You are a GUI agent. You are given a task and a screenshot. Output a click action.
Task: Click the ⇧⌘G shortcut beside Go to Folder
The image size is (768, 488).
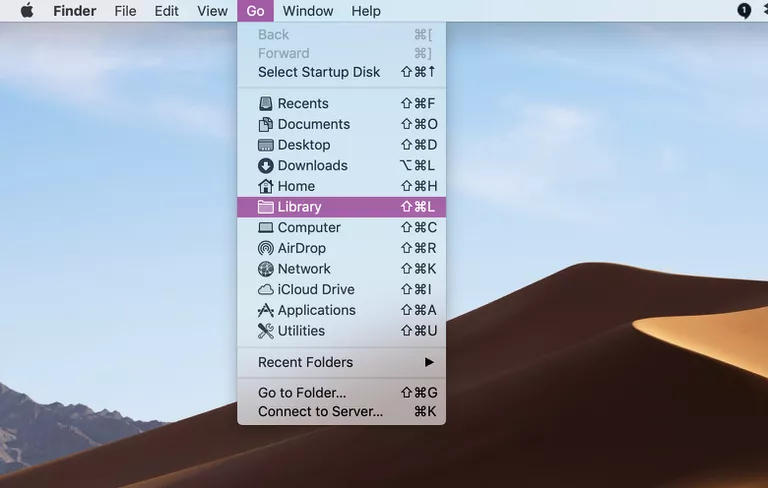pyautogui.click(x=419, y=392)
